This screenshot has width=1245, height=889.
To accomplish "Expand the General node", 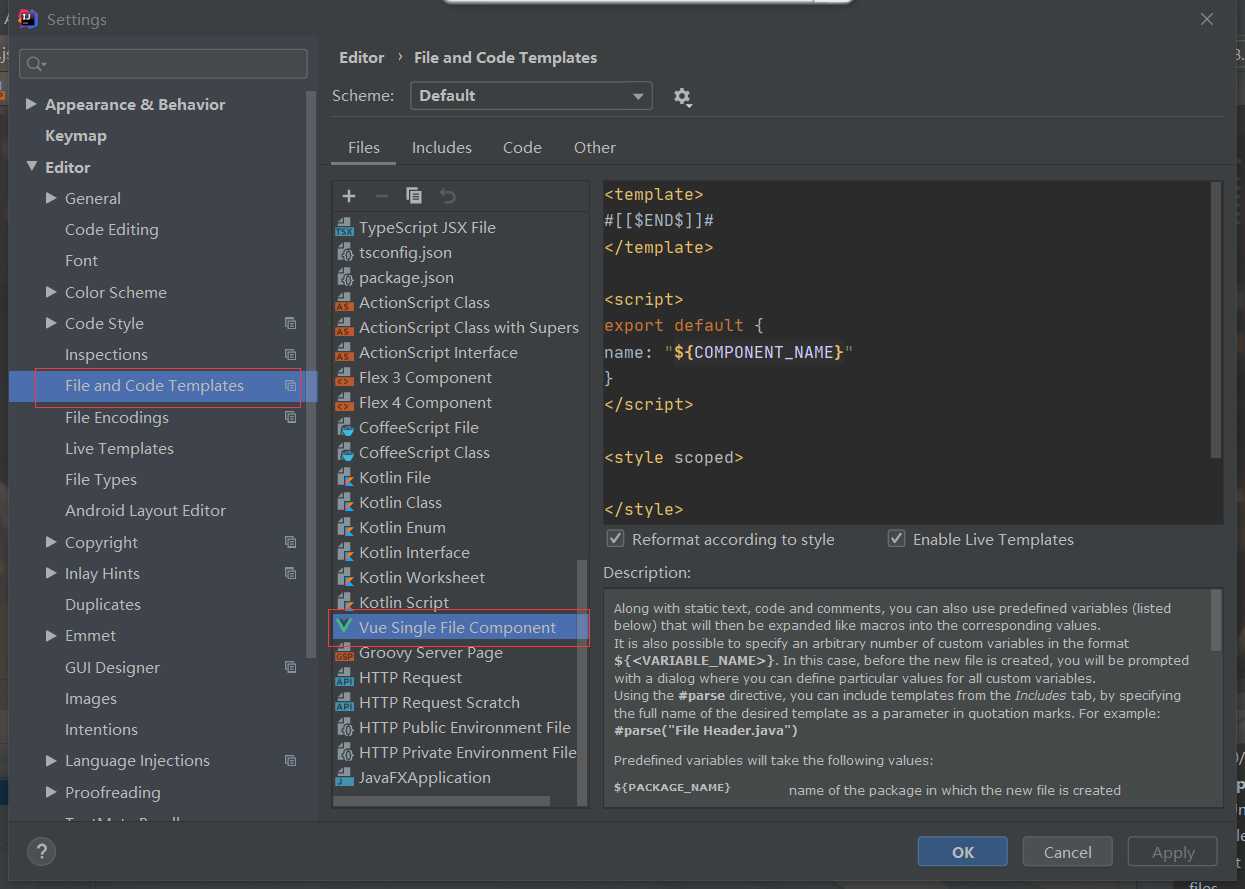I will [x=51, y=198].
